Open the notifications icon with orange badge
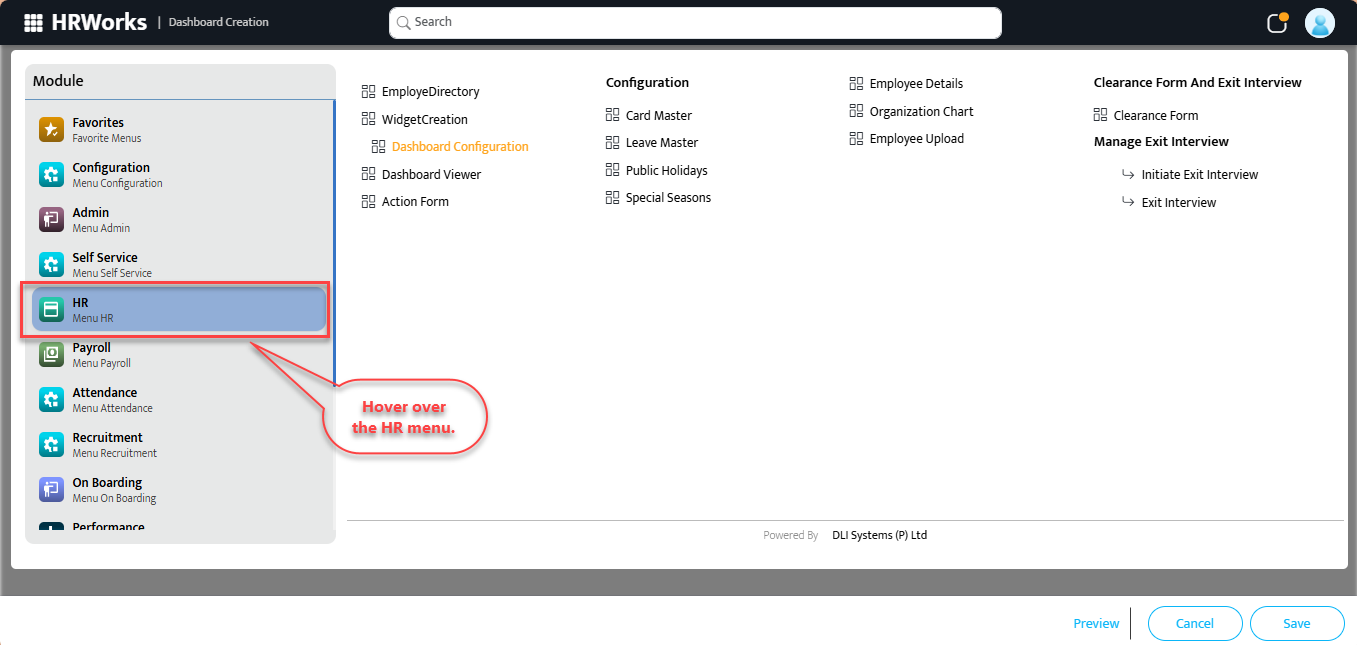This screenshot has height=645, width=1357. 1277,23
